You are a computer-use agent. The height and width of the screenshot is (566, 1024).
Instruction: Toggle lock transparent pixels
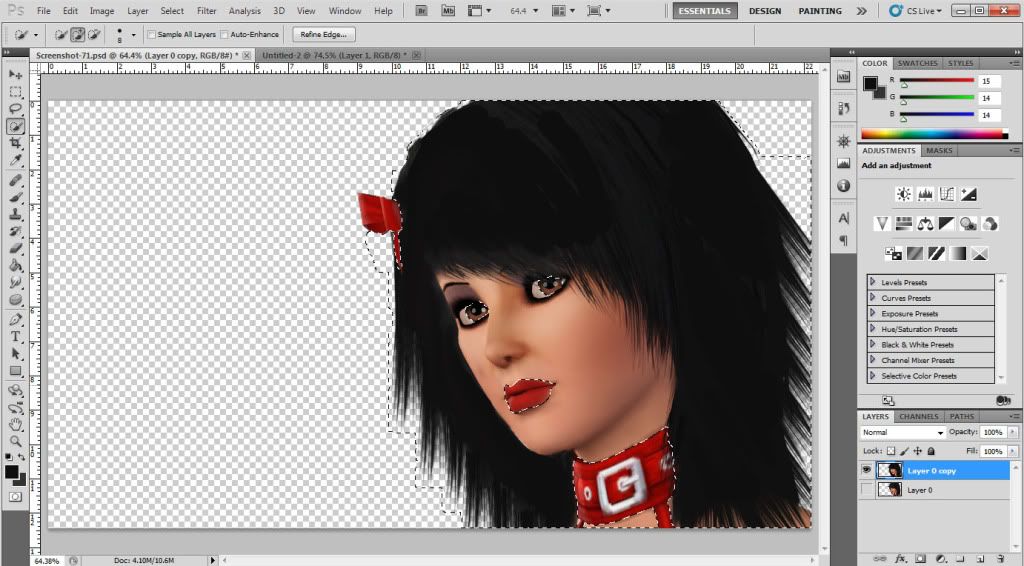click(890, 451)
